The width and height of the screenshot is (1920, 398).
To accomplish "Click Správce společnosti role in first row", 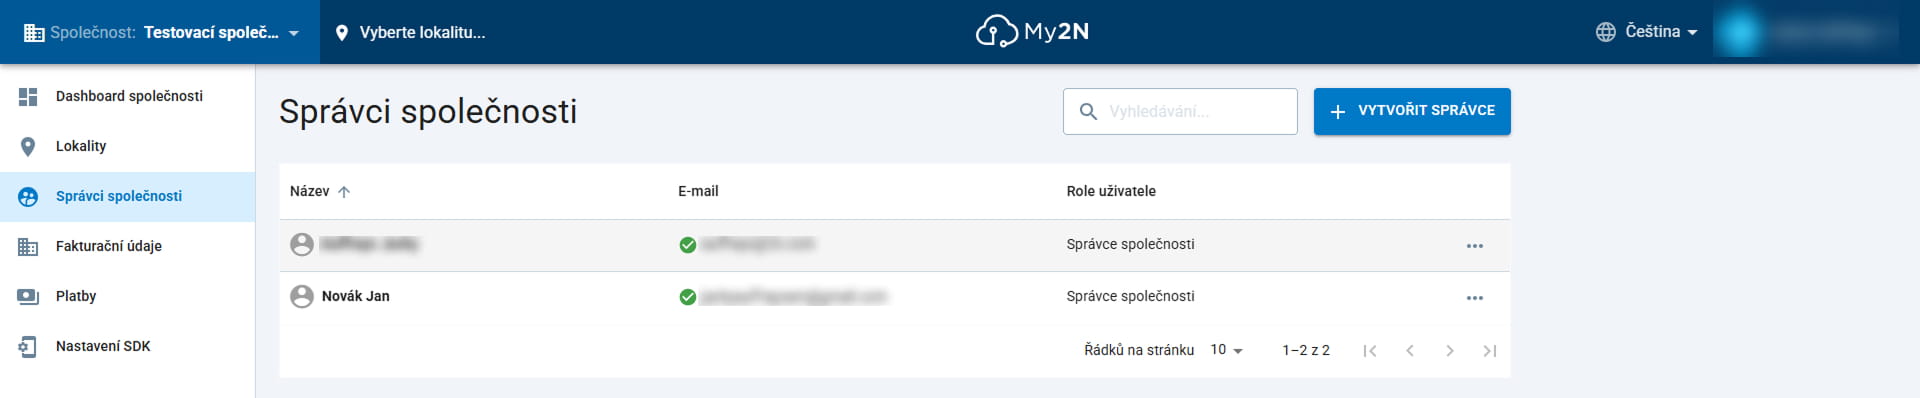I will (x=1130, y=244).
